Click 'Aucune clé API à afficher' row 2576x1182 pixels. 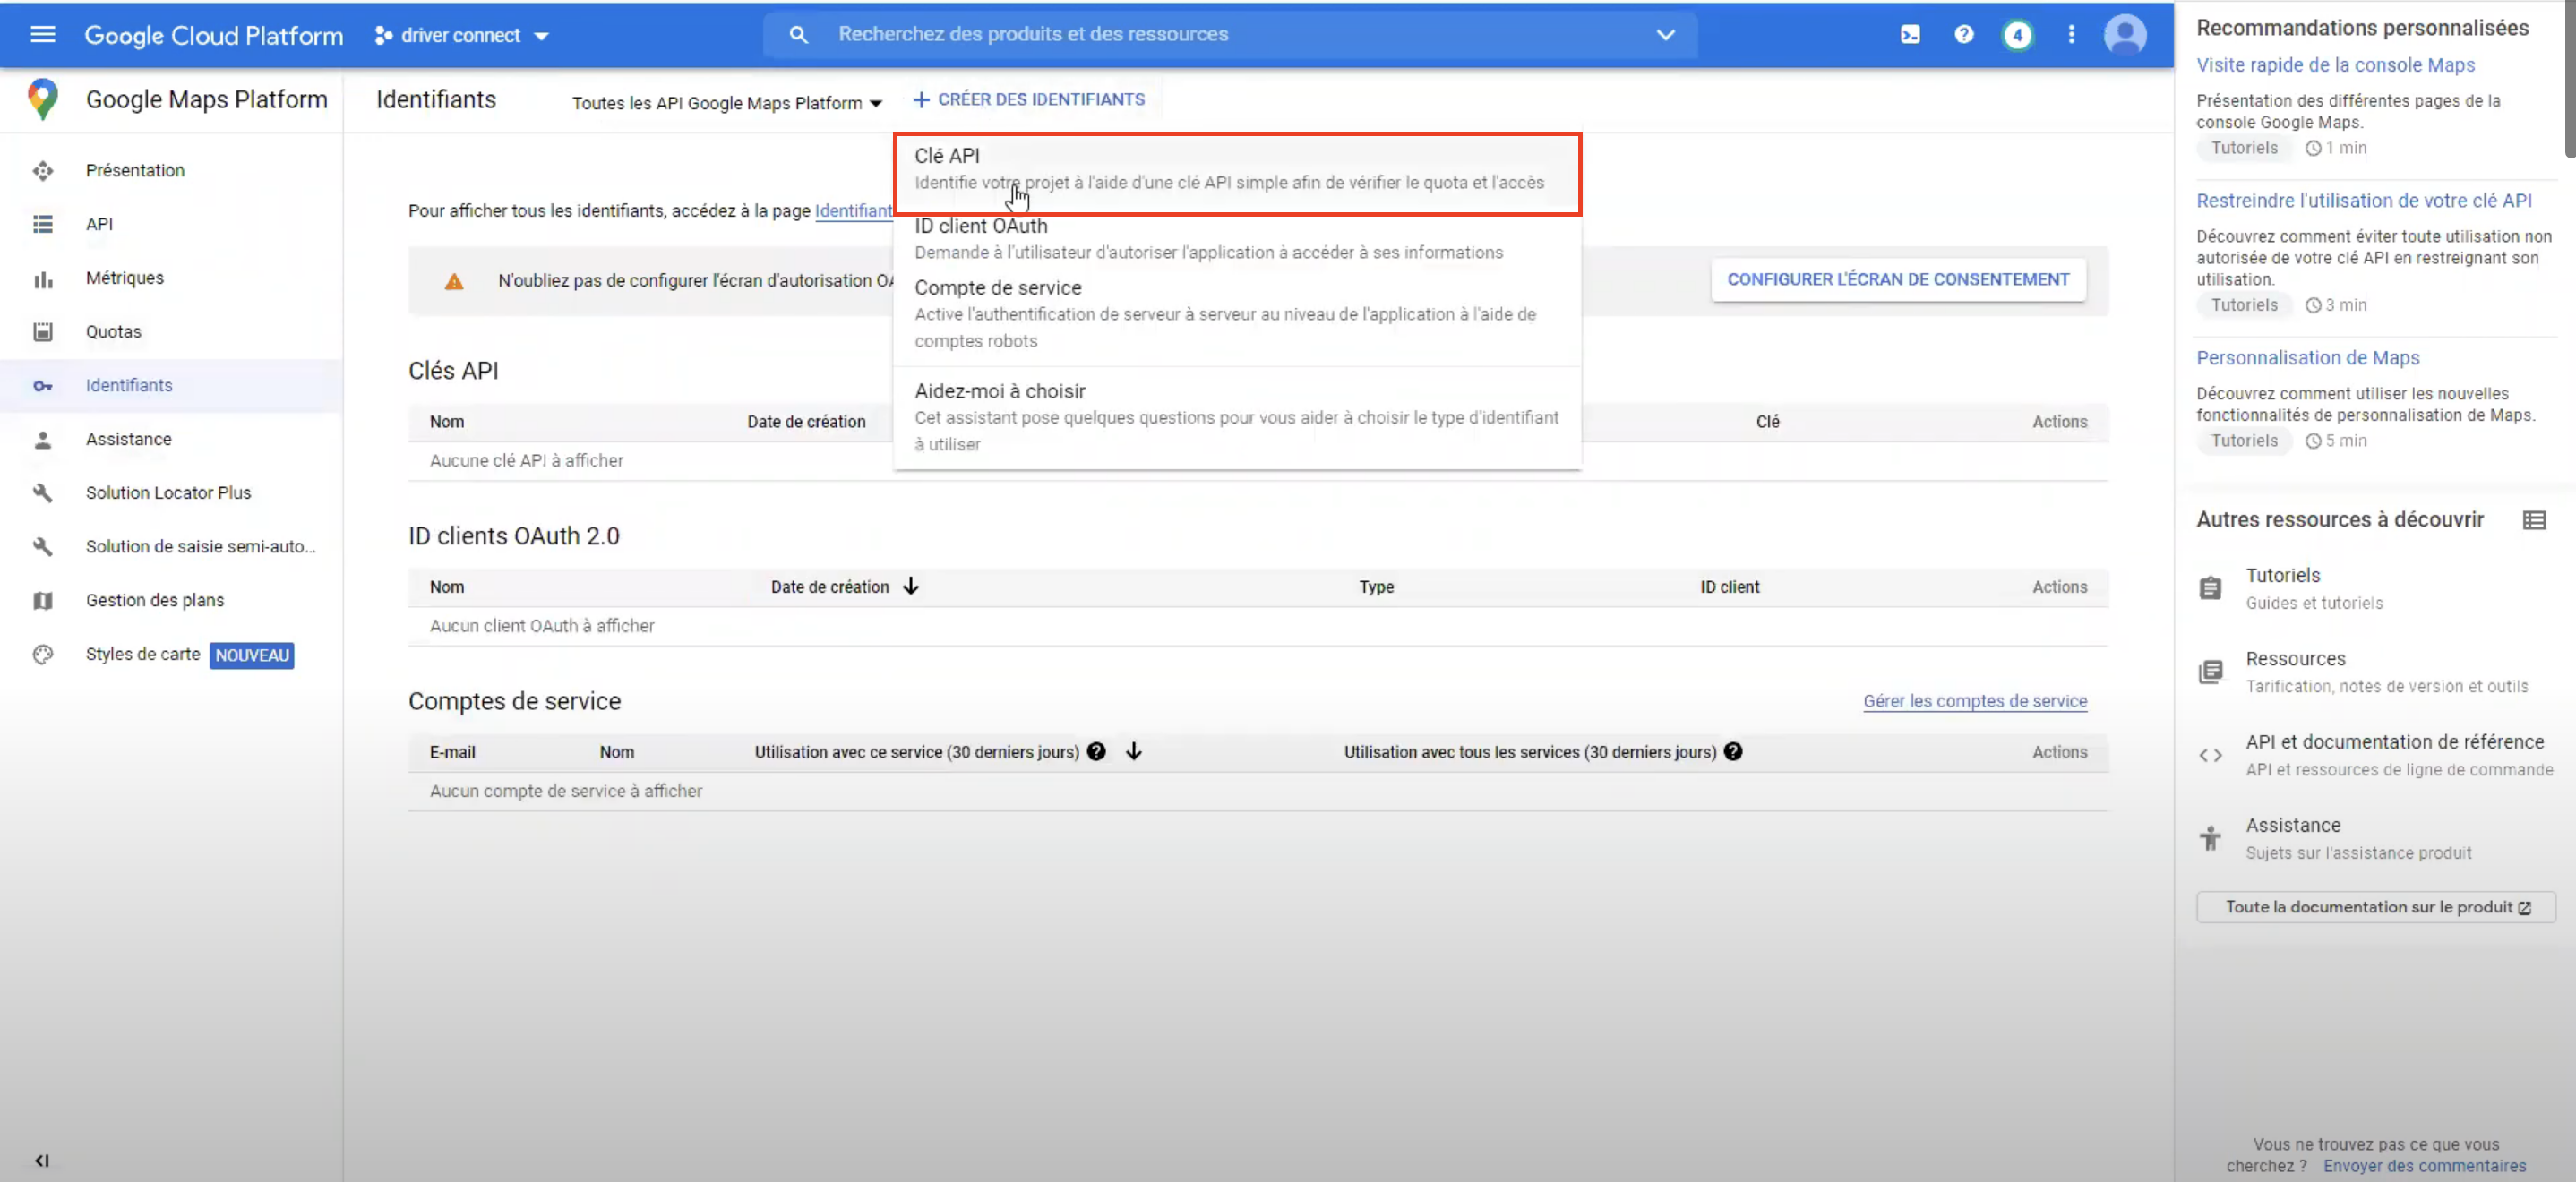1258,461
